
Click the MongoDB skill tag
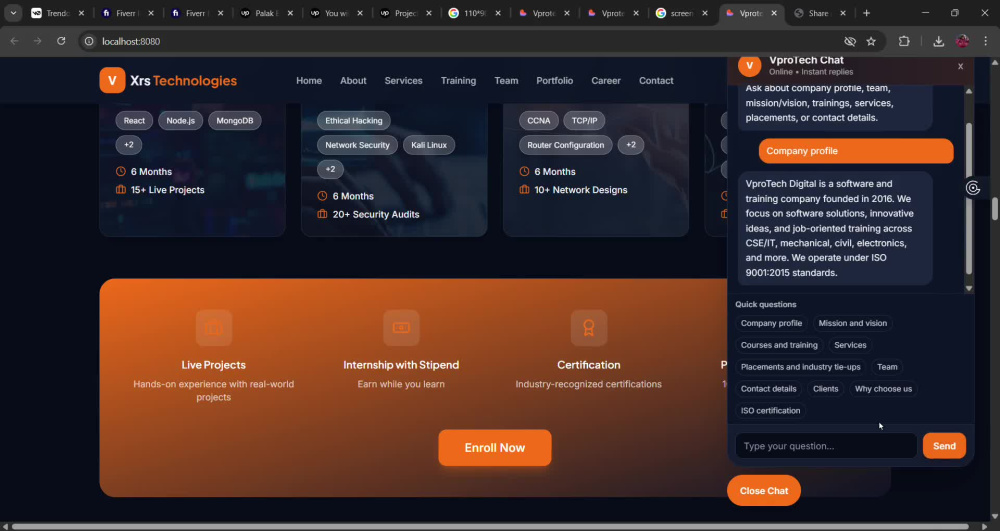click(x=235, y=120)
